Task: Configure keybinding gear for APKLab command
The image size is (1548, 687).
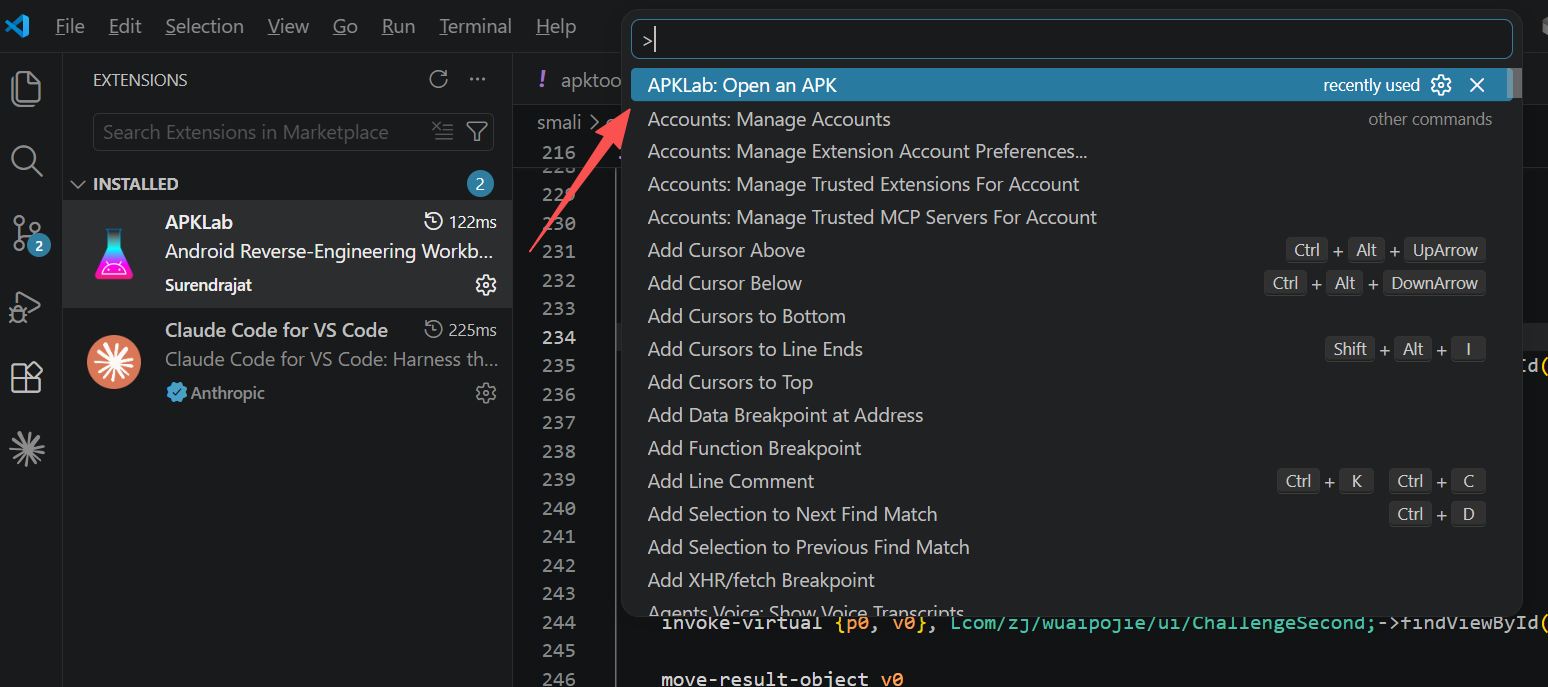Action: pyautogui.click(x=1441, y=85)
